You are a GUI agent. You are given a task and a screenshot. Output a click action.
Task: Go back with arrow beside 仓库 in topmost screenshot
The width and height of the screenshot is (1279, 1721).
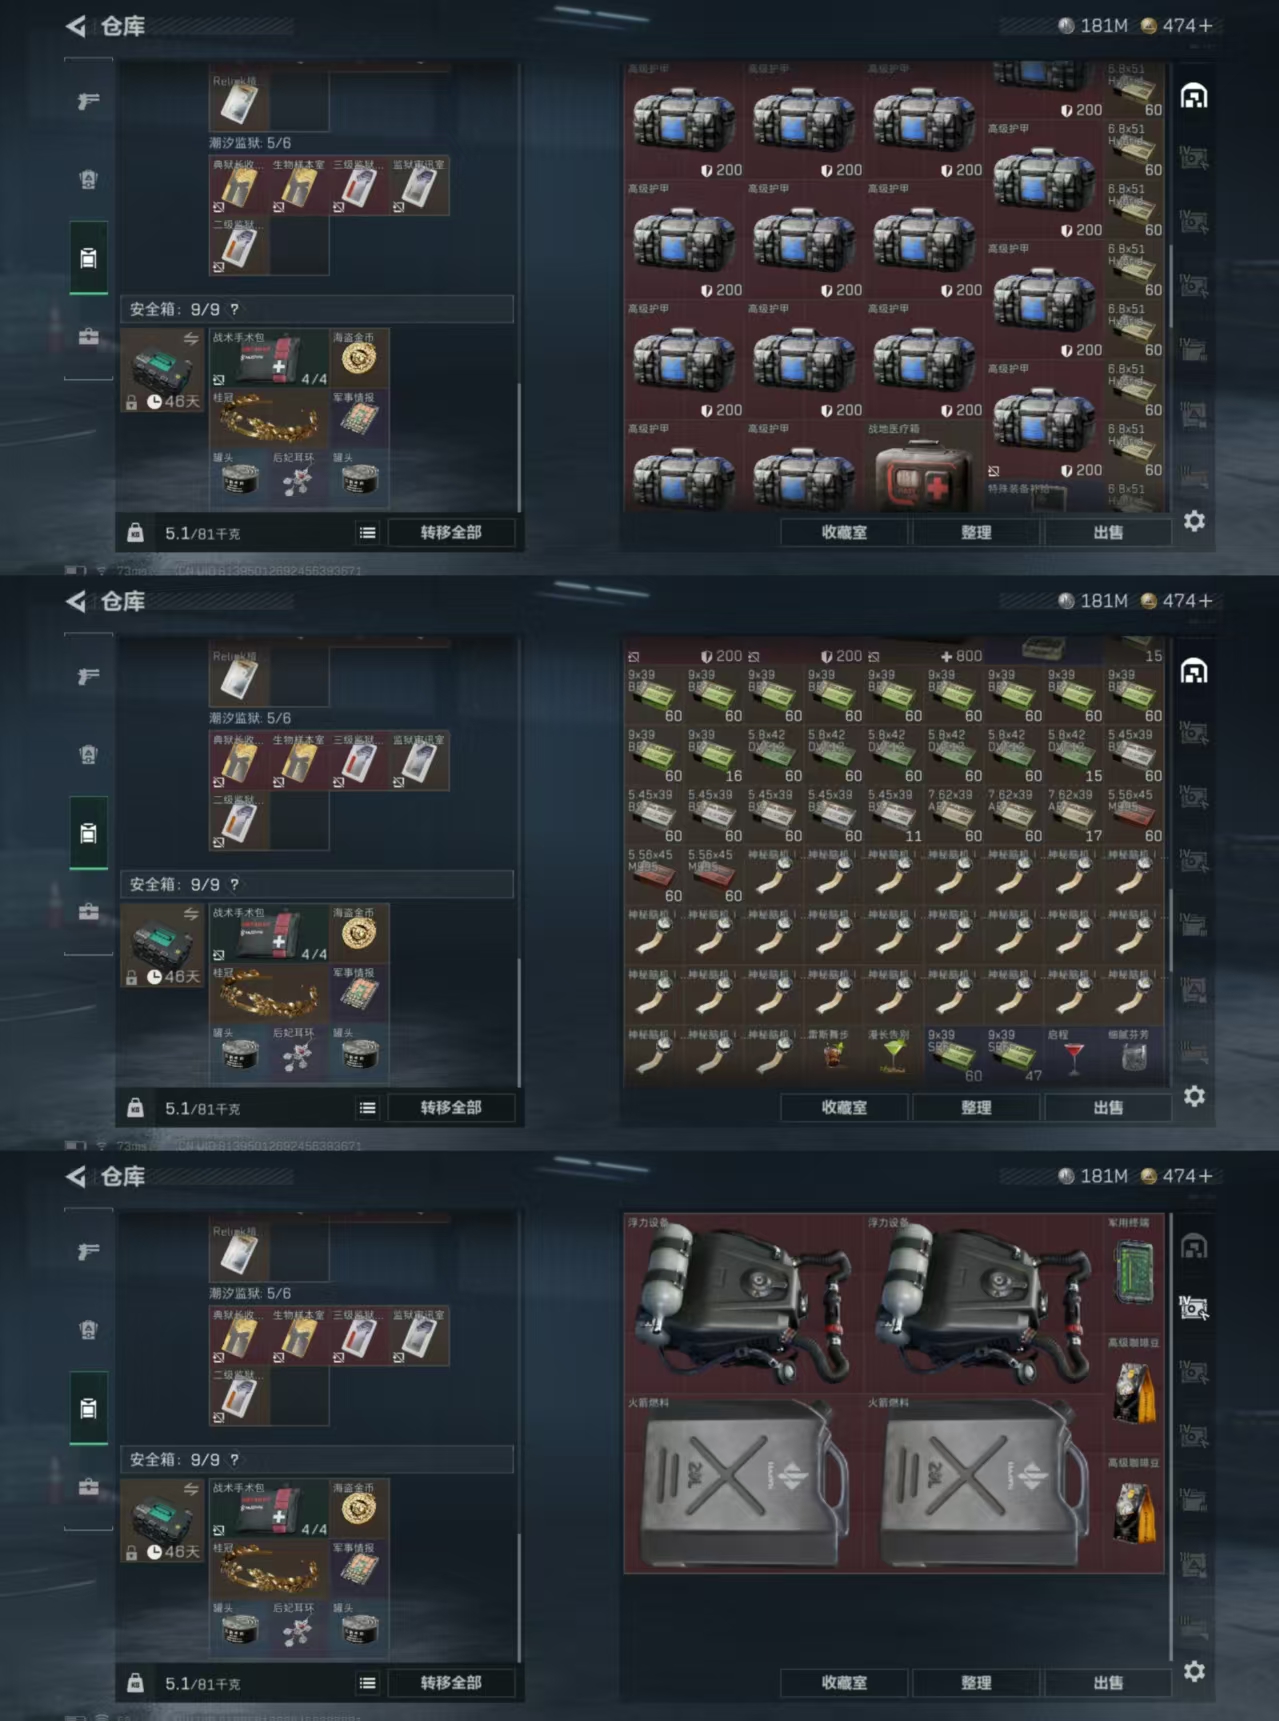[x=76, y=26]
